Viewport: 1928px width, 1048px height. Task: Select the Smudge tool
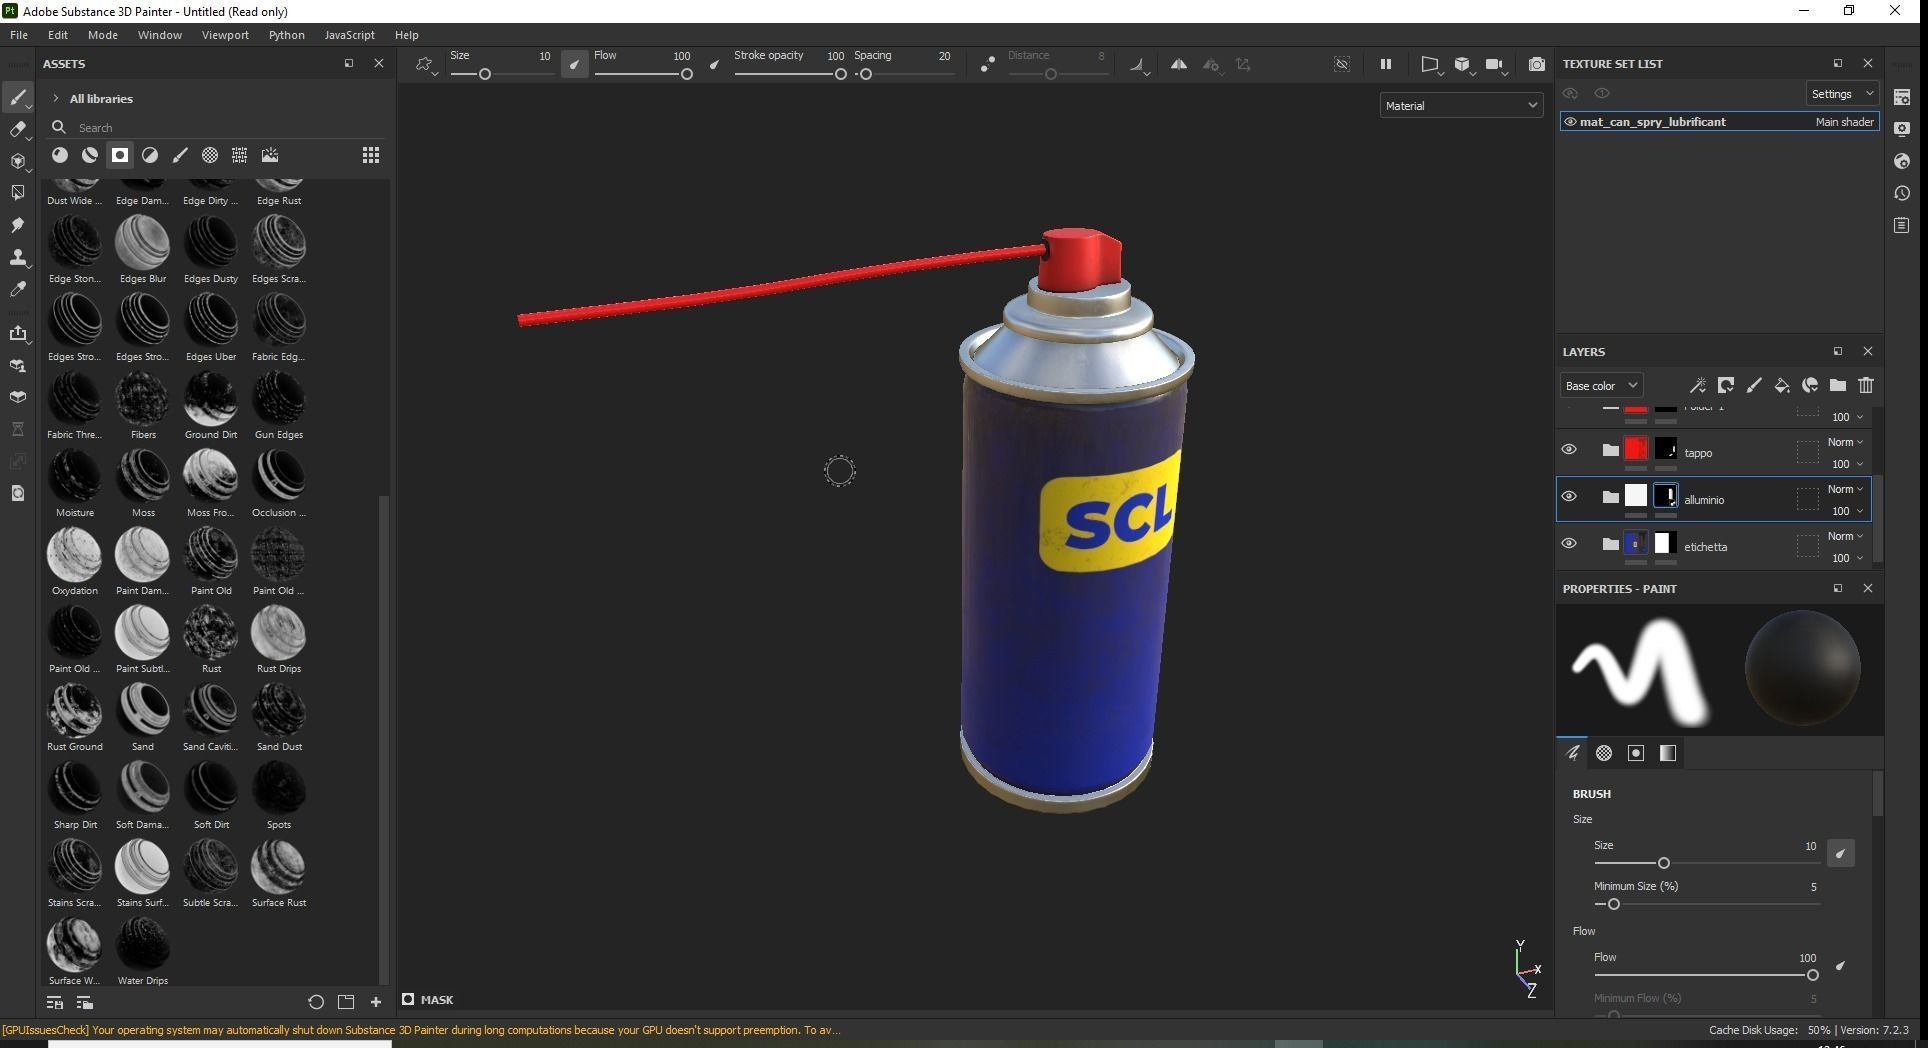17,225
